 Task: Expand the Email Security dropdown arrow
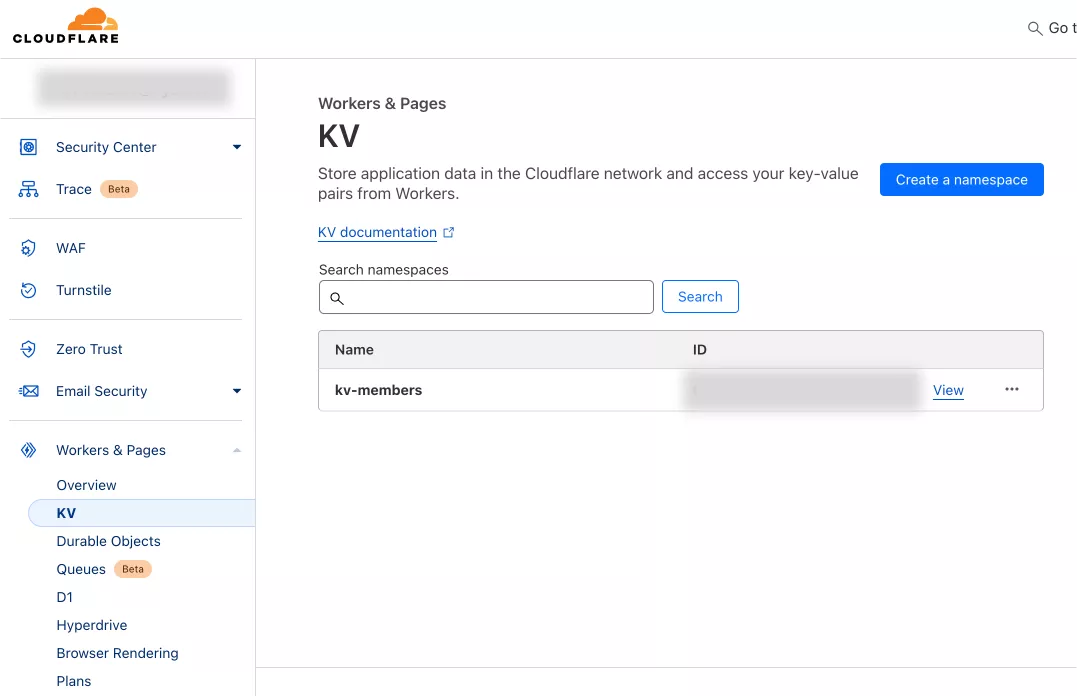(x=237, y=391)
